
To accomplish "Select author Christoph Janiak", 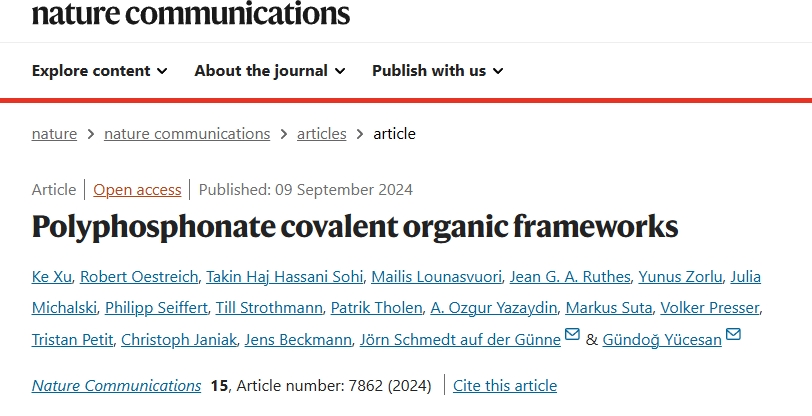I will pos(179,339).
